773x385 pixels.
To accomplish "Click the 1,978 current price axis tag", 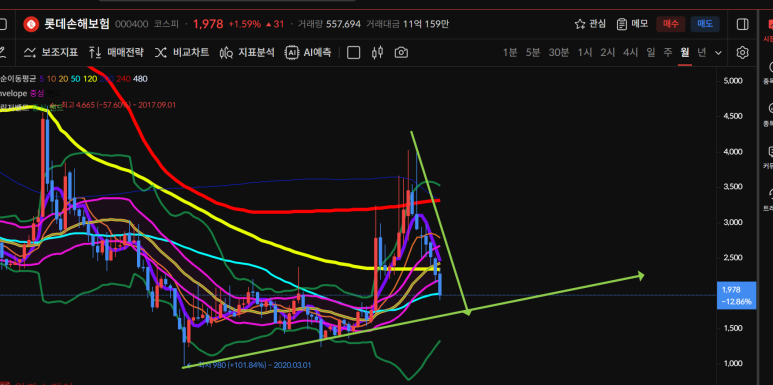I will click(736, 295).
